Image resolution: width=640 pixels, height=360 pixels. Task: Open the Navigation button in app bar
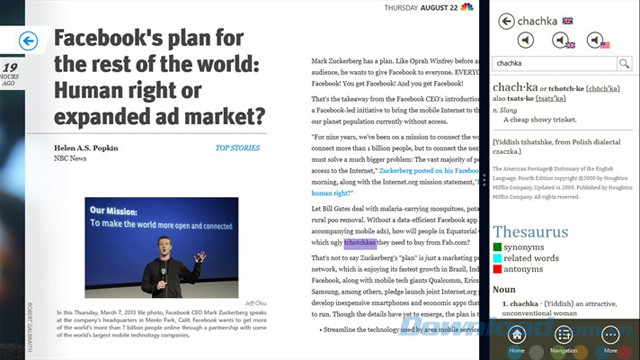pyautogui.click(x=564, y=339)
